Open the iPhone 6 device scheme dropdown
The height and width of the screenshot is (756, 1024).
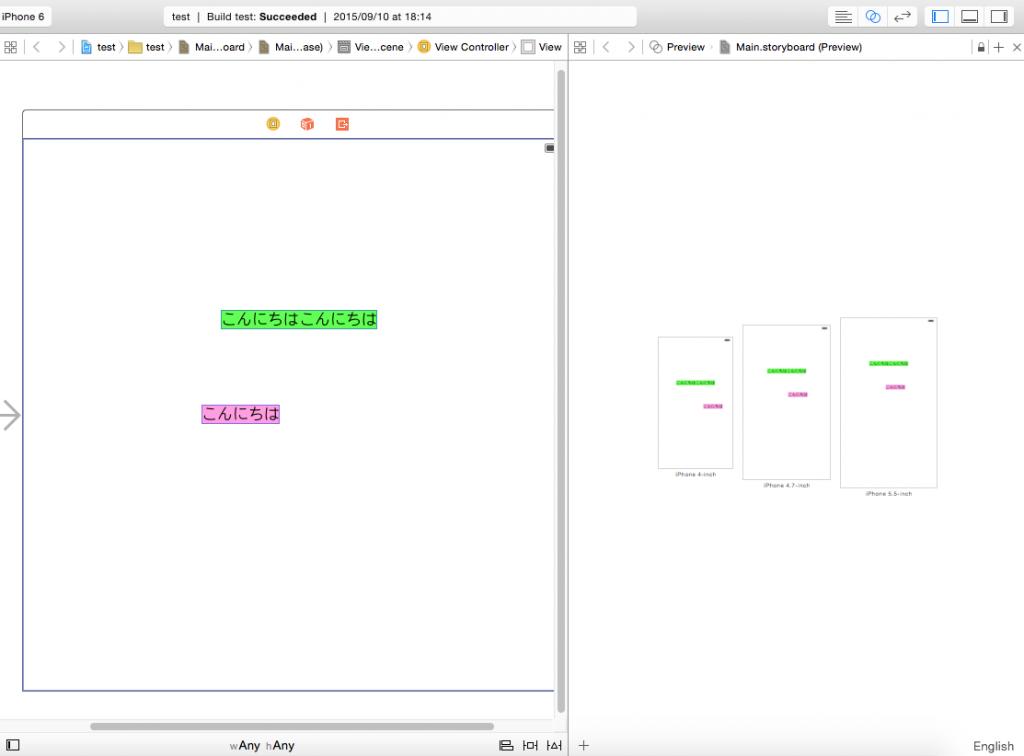tap(24, 17)
